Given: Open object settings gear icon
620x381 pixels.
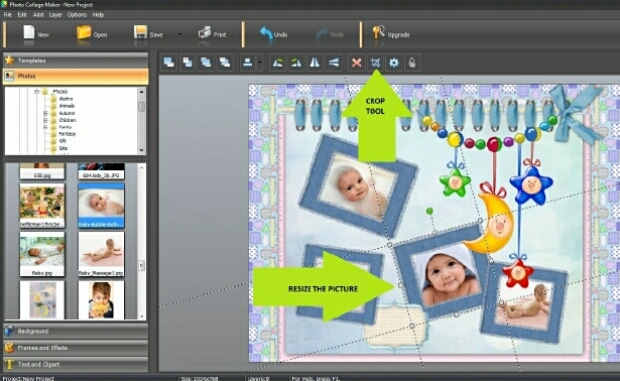Looking at the screenshot, I should pyautogui.click(x=394, y=62).
